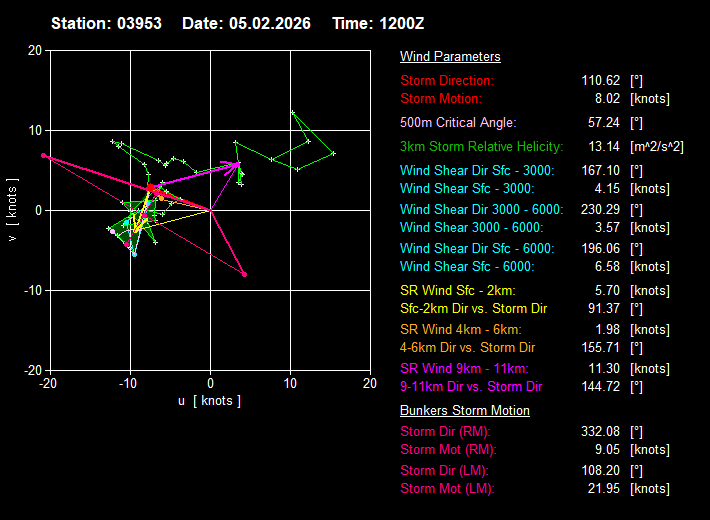
Task: Click the Bunkers Storm Motion heading
Action: (465, 411)
